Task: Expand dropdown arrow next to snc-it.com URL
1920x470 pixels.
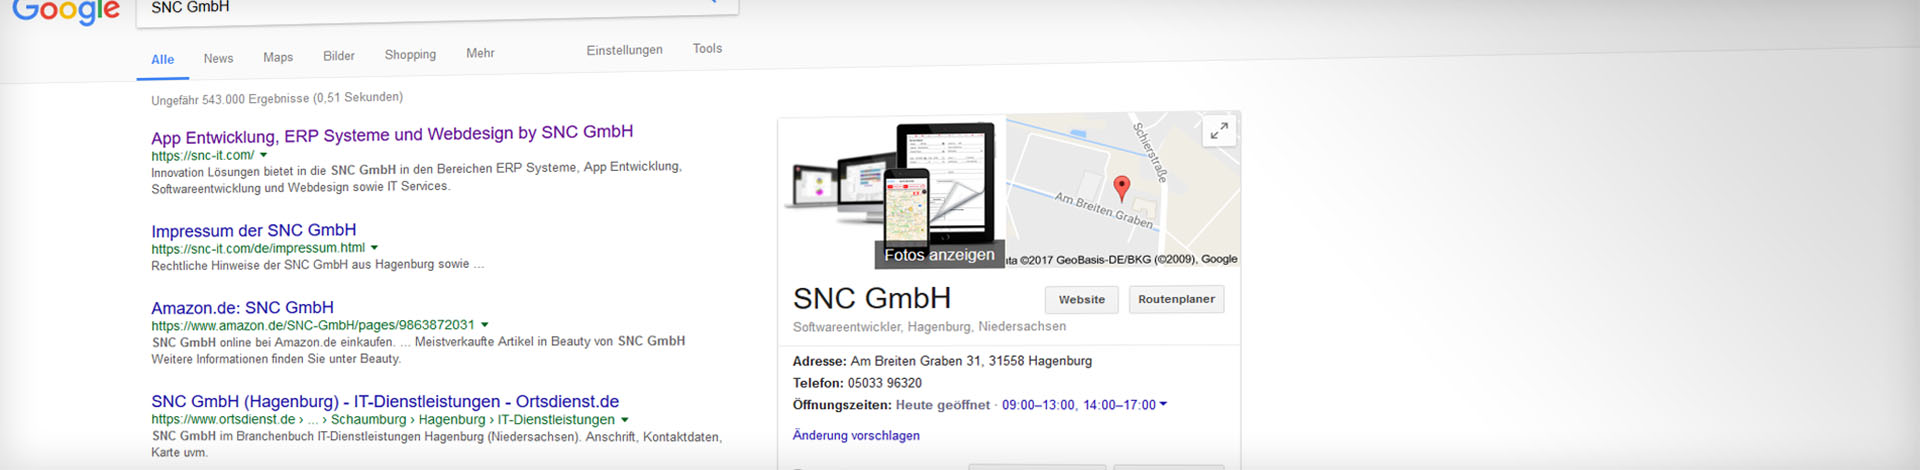Action: pos(264,155)
